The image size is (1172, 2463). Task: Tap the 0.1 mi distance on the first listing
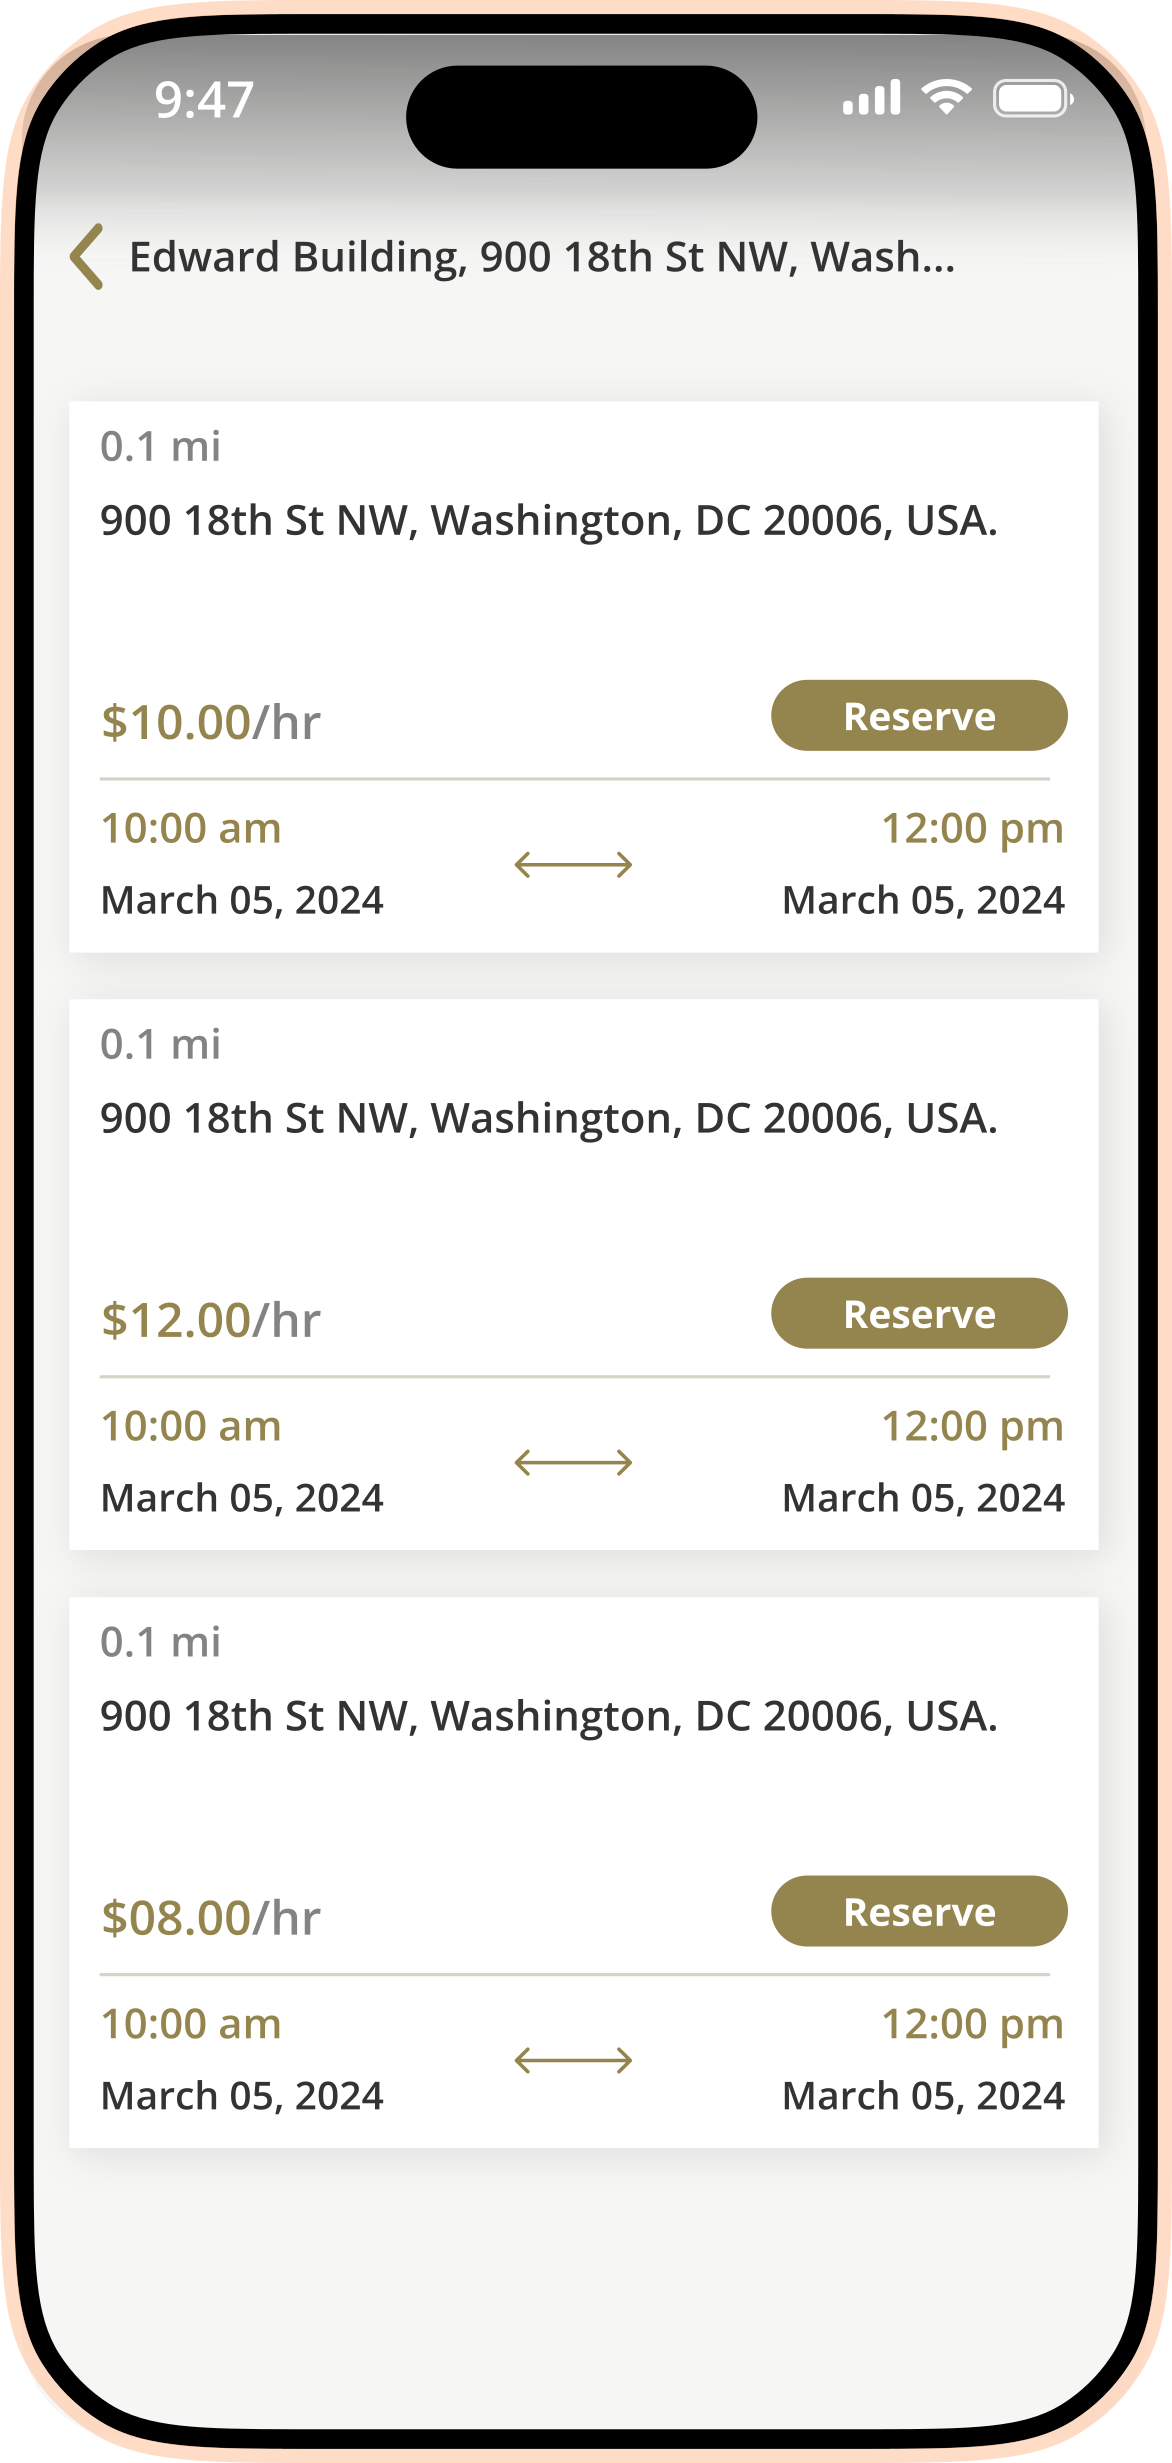click(x=160, y=447)
